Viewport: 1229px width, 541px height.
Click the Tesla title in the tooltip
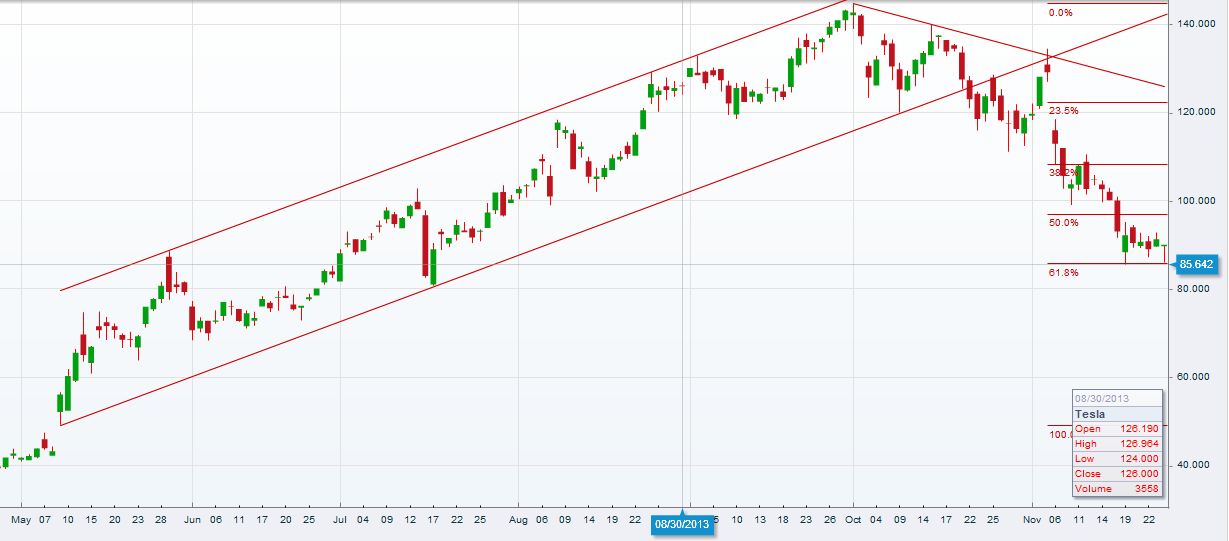tap(1089, 413)
